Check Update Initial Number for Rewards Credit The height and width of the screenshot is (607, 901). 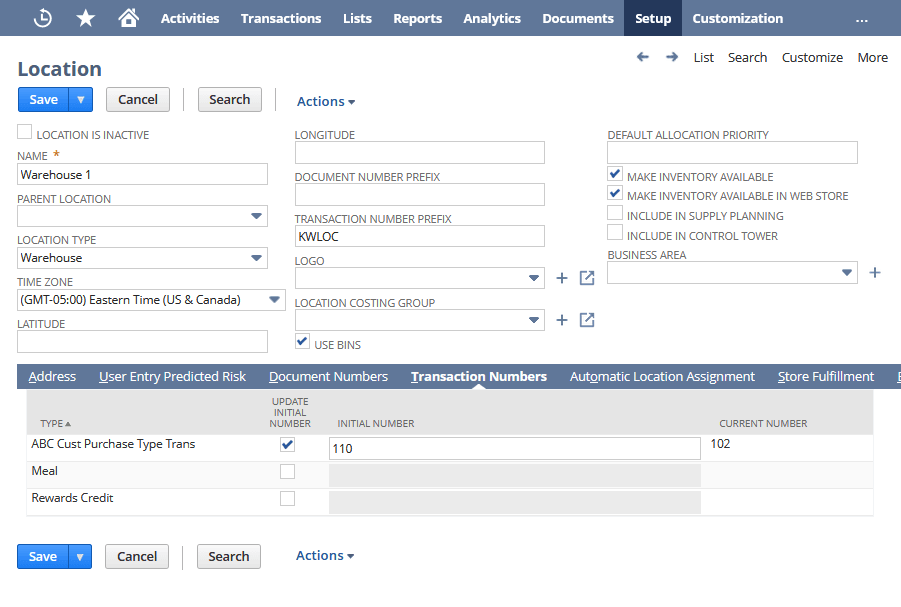(x=287, y=498)
